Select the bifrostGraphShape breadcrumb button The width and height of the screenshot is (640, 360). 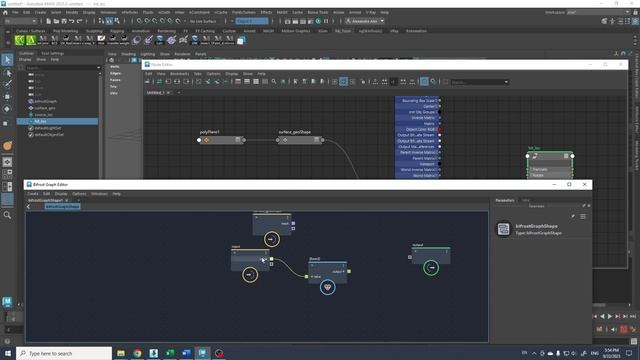tap(62, 207)
